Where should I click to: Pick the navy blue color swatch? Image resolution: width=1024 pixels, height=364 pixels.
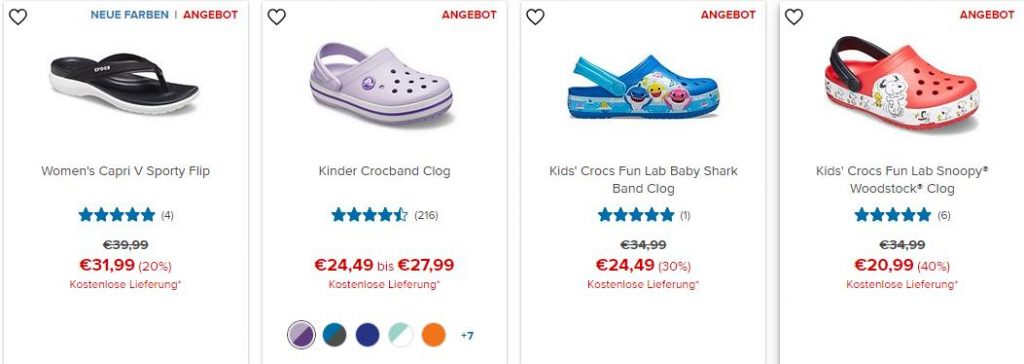pyautogui.click(x=368, y=335)
